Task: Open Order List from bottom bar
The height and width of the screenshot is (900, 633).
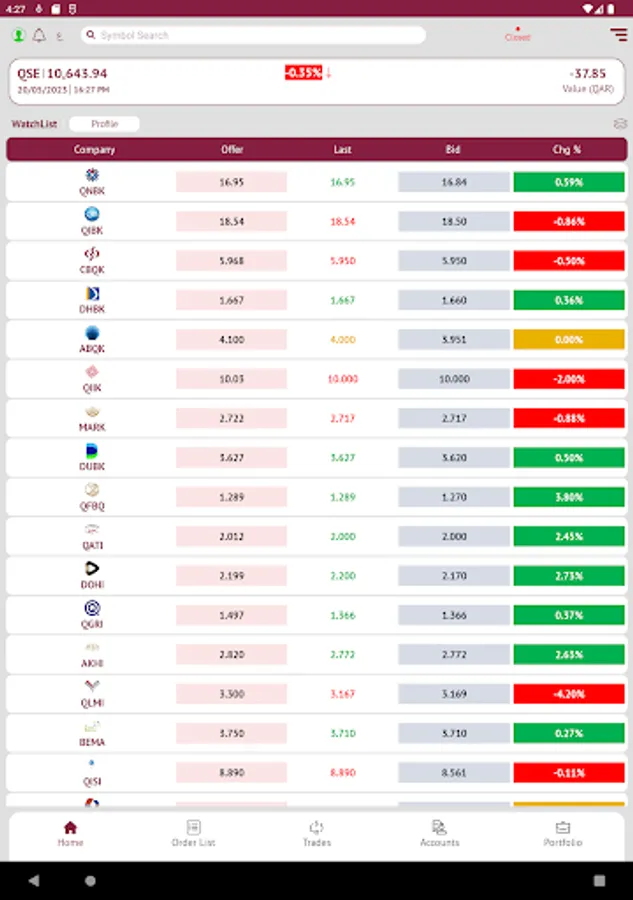Action: (193, 833)
